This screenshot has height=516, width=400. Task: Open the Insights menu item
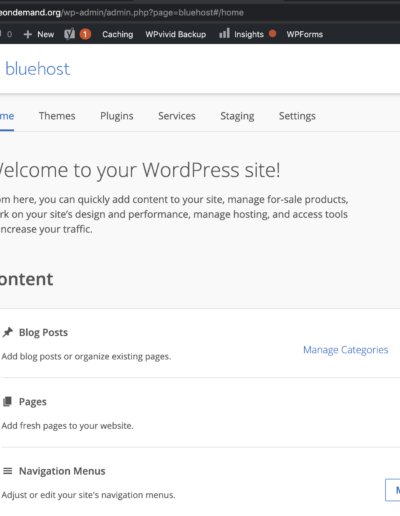click(x=249, y=34)
